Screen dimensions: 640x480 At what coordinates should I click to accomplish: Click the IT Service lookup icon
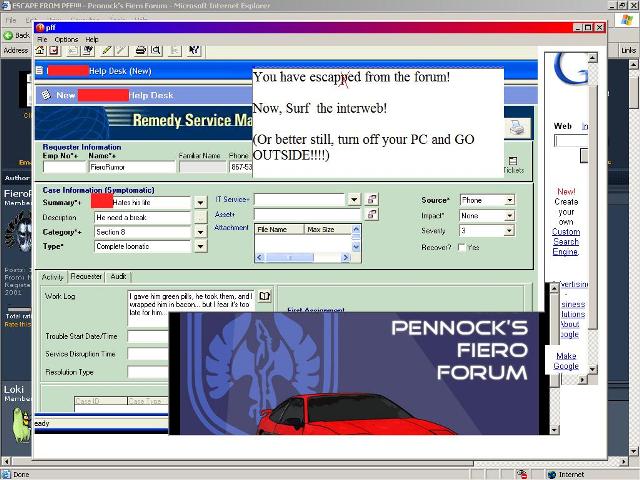(372, 200)
